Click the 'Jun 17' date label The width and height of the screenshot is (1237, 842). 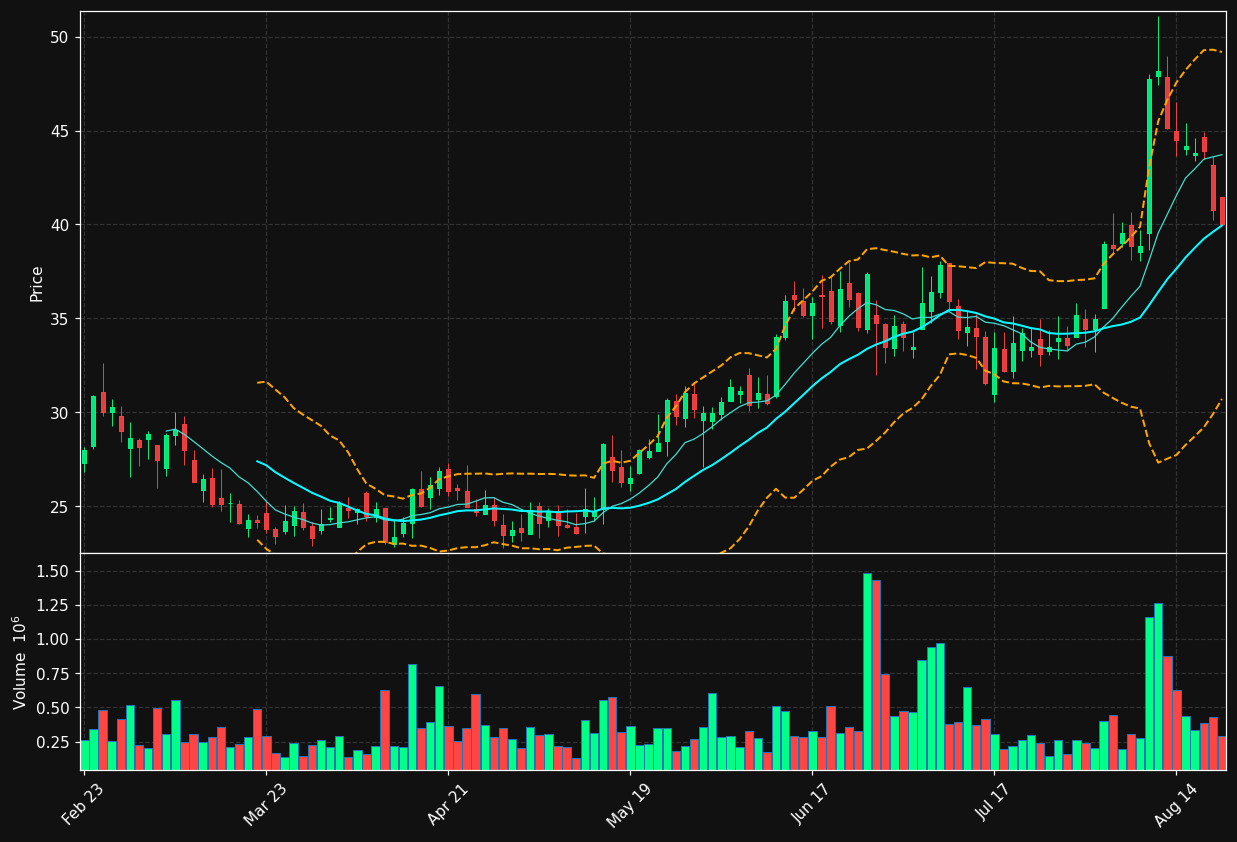click(811, 803)
